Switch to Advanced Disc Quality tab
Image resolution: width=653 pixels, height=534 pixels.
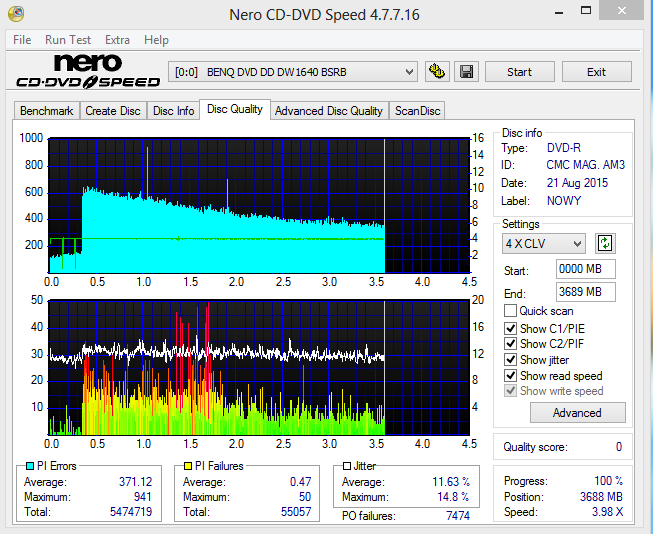[329, 111]
